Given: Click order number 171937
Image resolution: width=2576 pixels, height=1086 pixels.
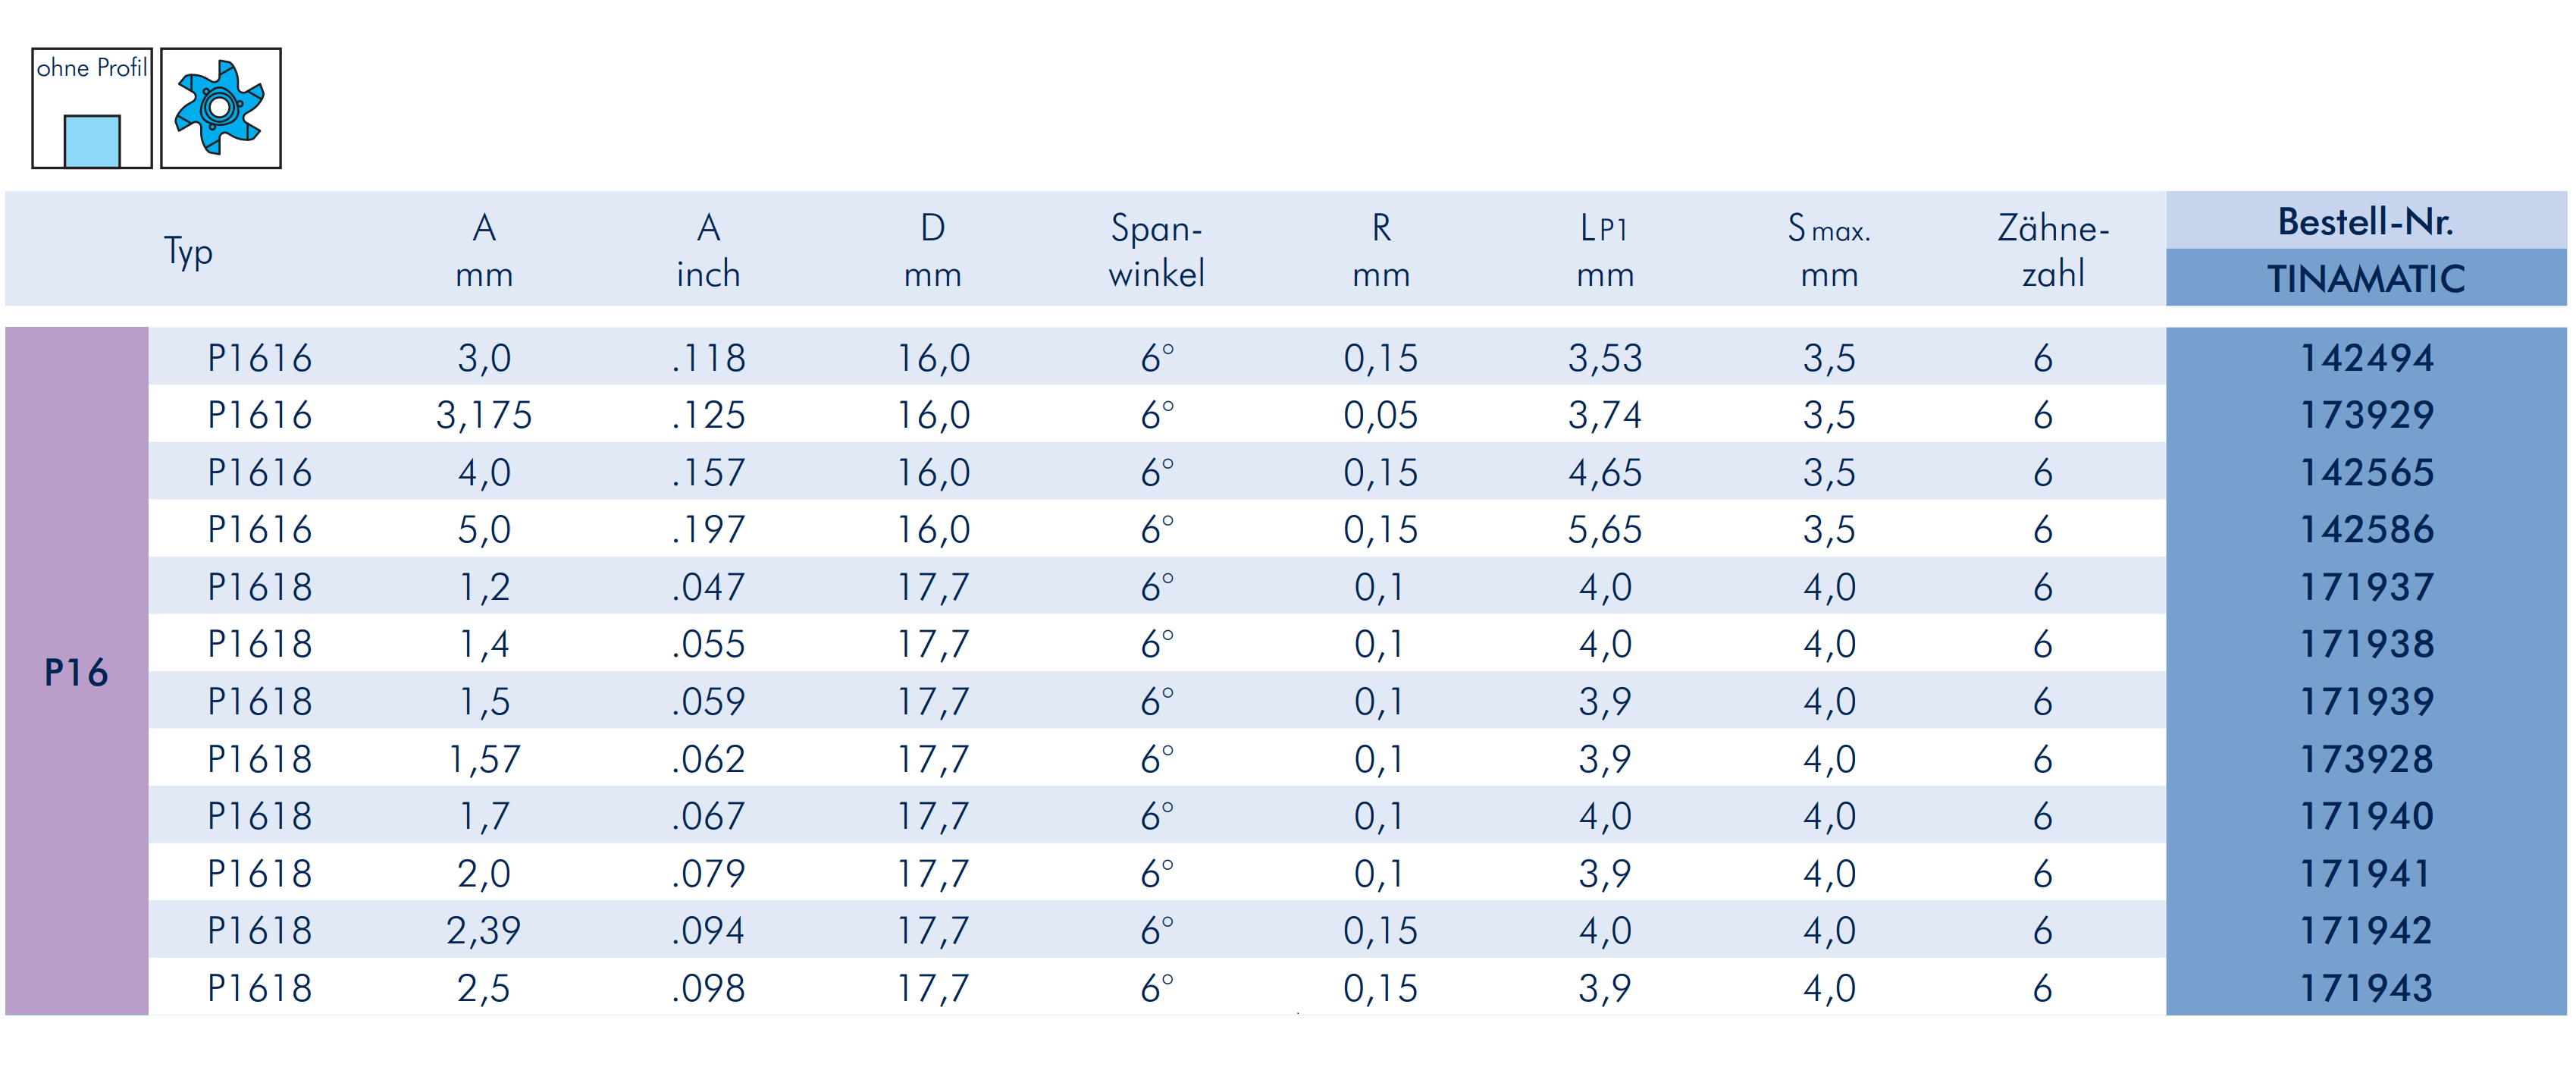Looking at the screenshot, I should (2366, 586).
